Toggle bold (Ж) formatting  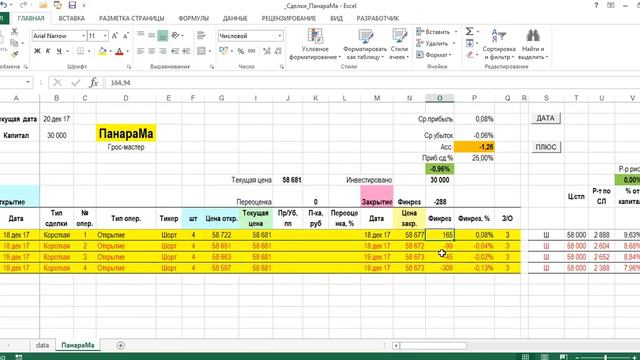[37, 51]
